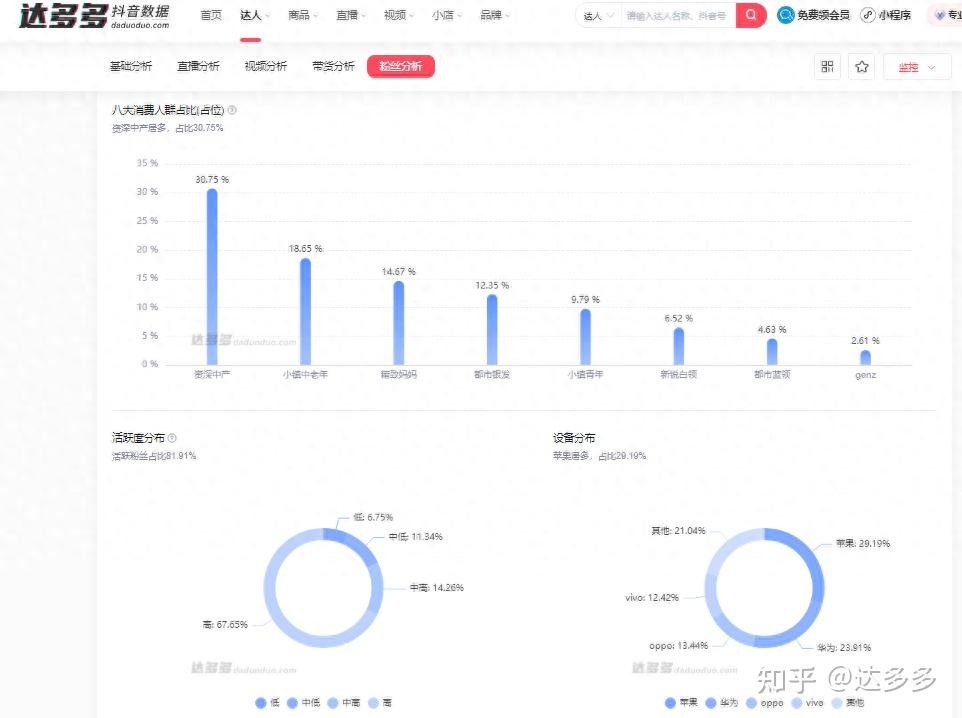Click the 设备分布 section title
The width and height of the screenshot is (962, 718).
(x=574, y=438)
